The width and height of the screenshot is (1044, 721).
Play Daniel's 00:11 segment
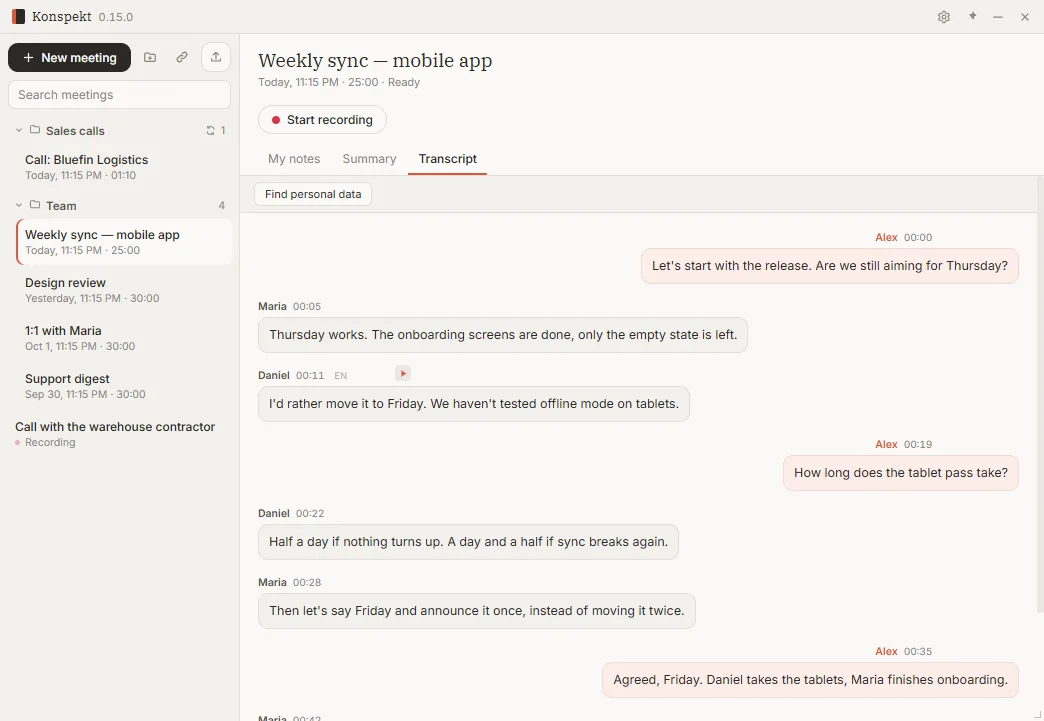pyautogui.click(x=403, y=373)
